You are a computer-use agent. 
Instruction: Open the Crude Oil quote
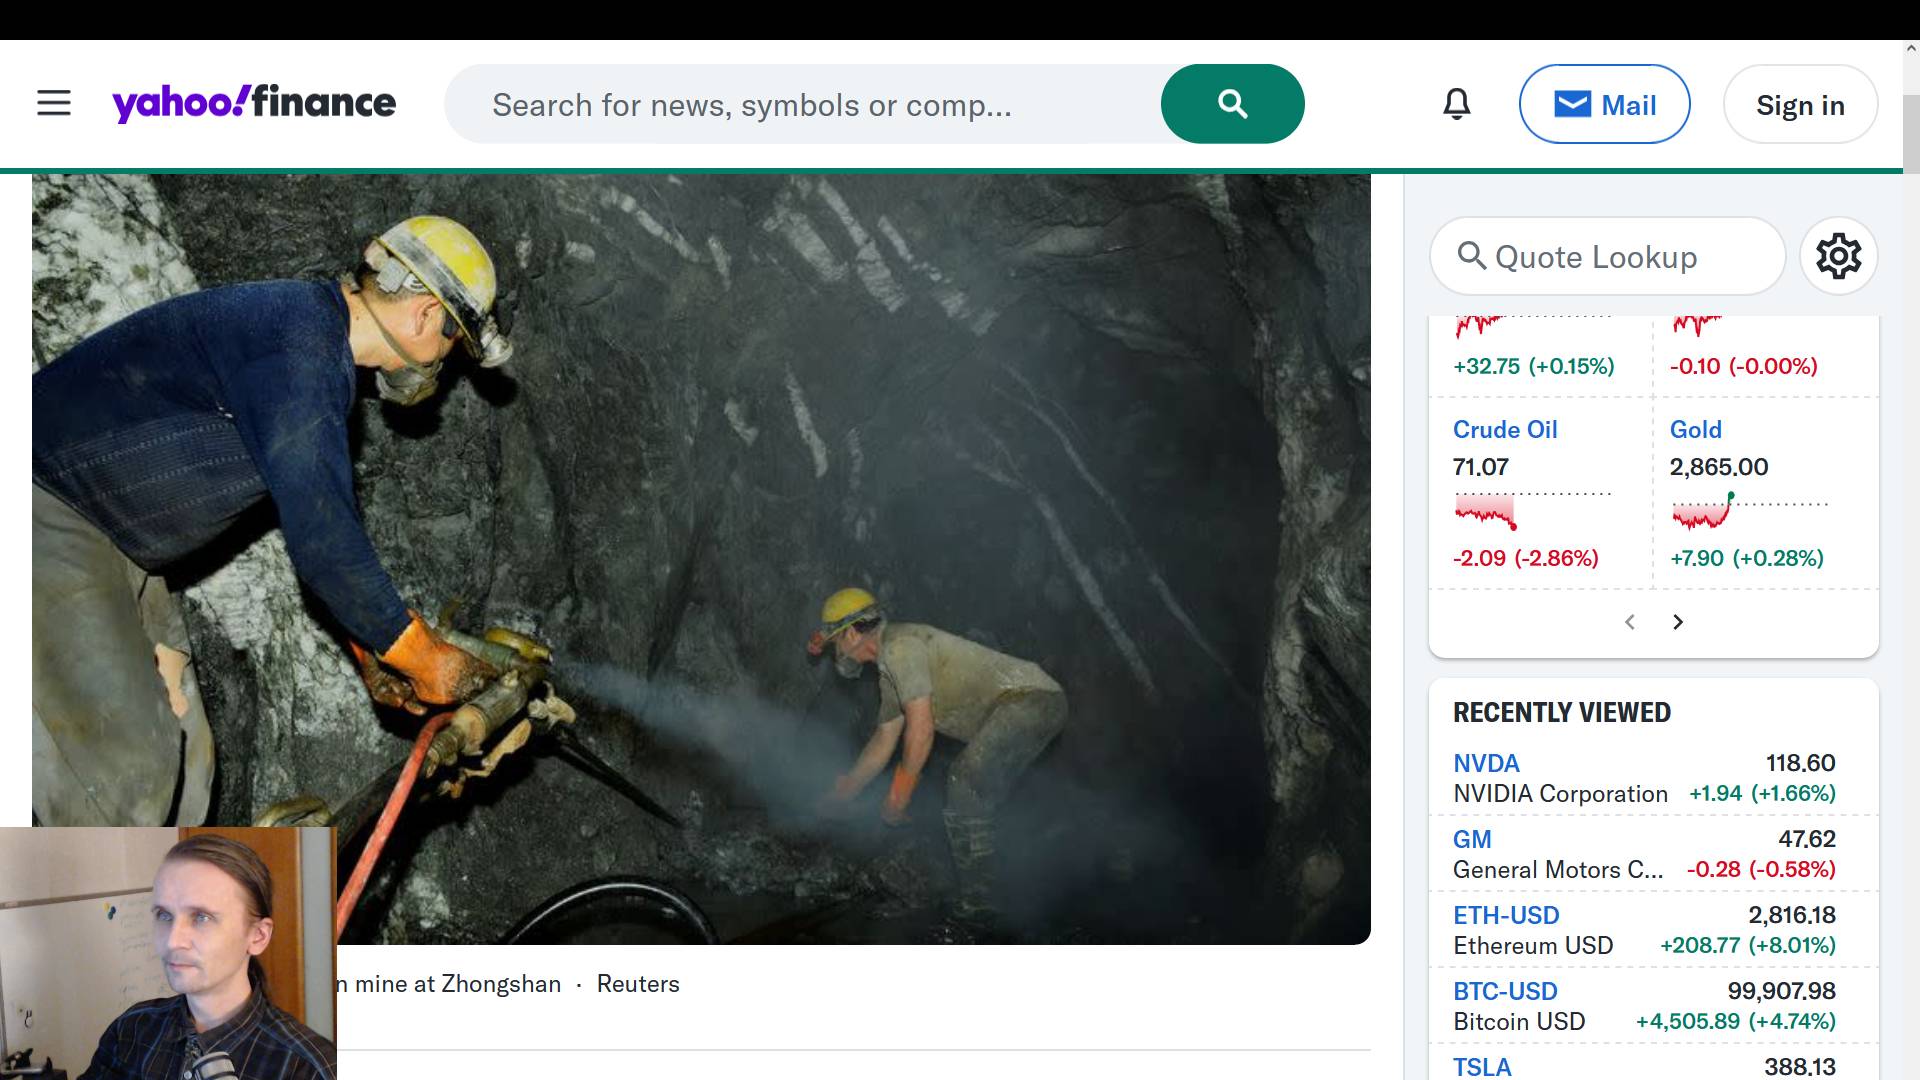point(1505,430)
